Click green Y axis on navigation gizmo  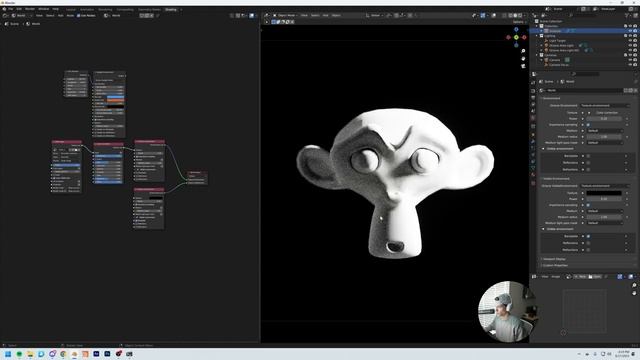[516, 38]
